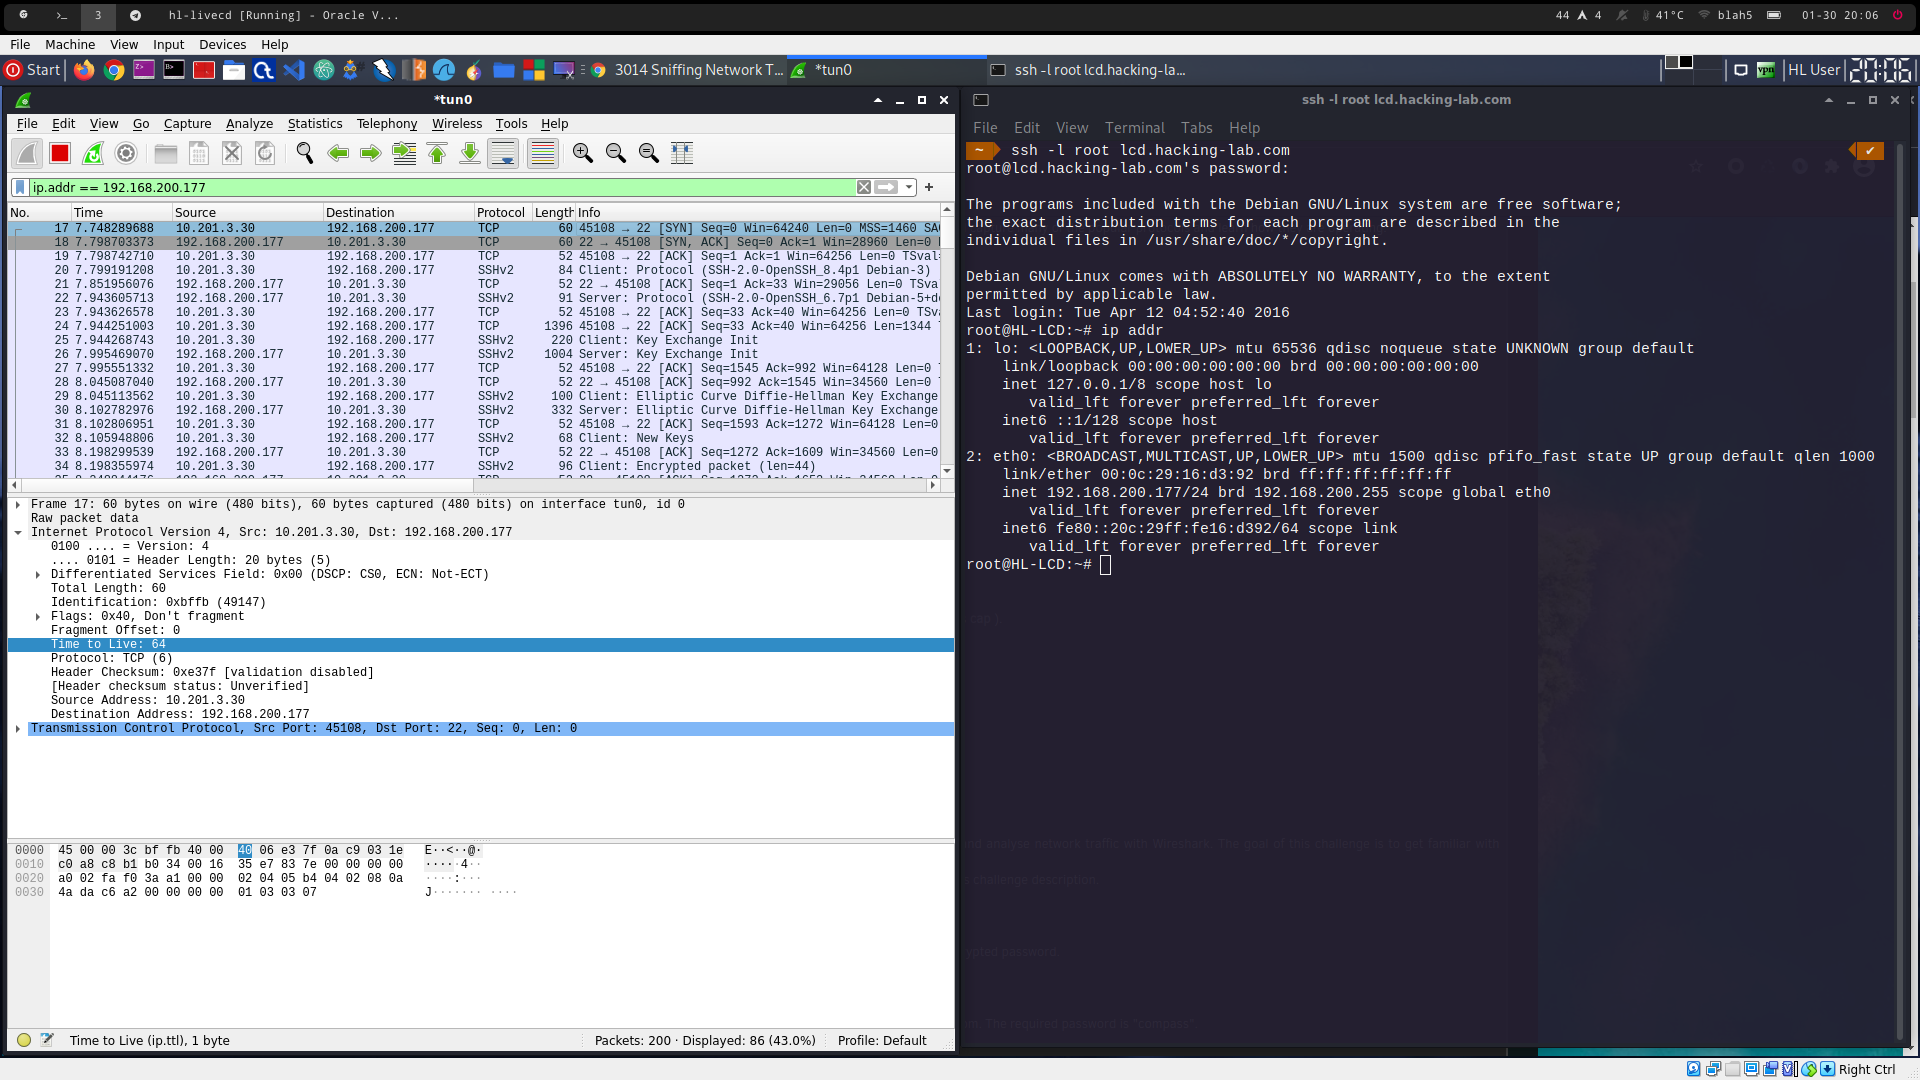
Task: Expand the Flags 0x40 field
Action: tap(38, 617)
